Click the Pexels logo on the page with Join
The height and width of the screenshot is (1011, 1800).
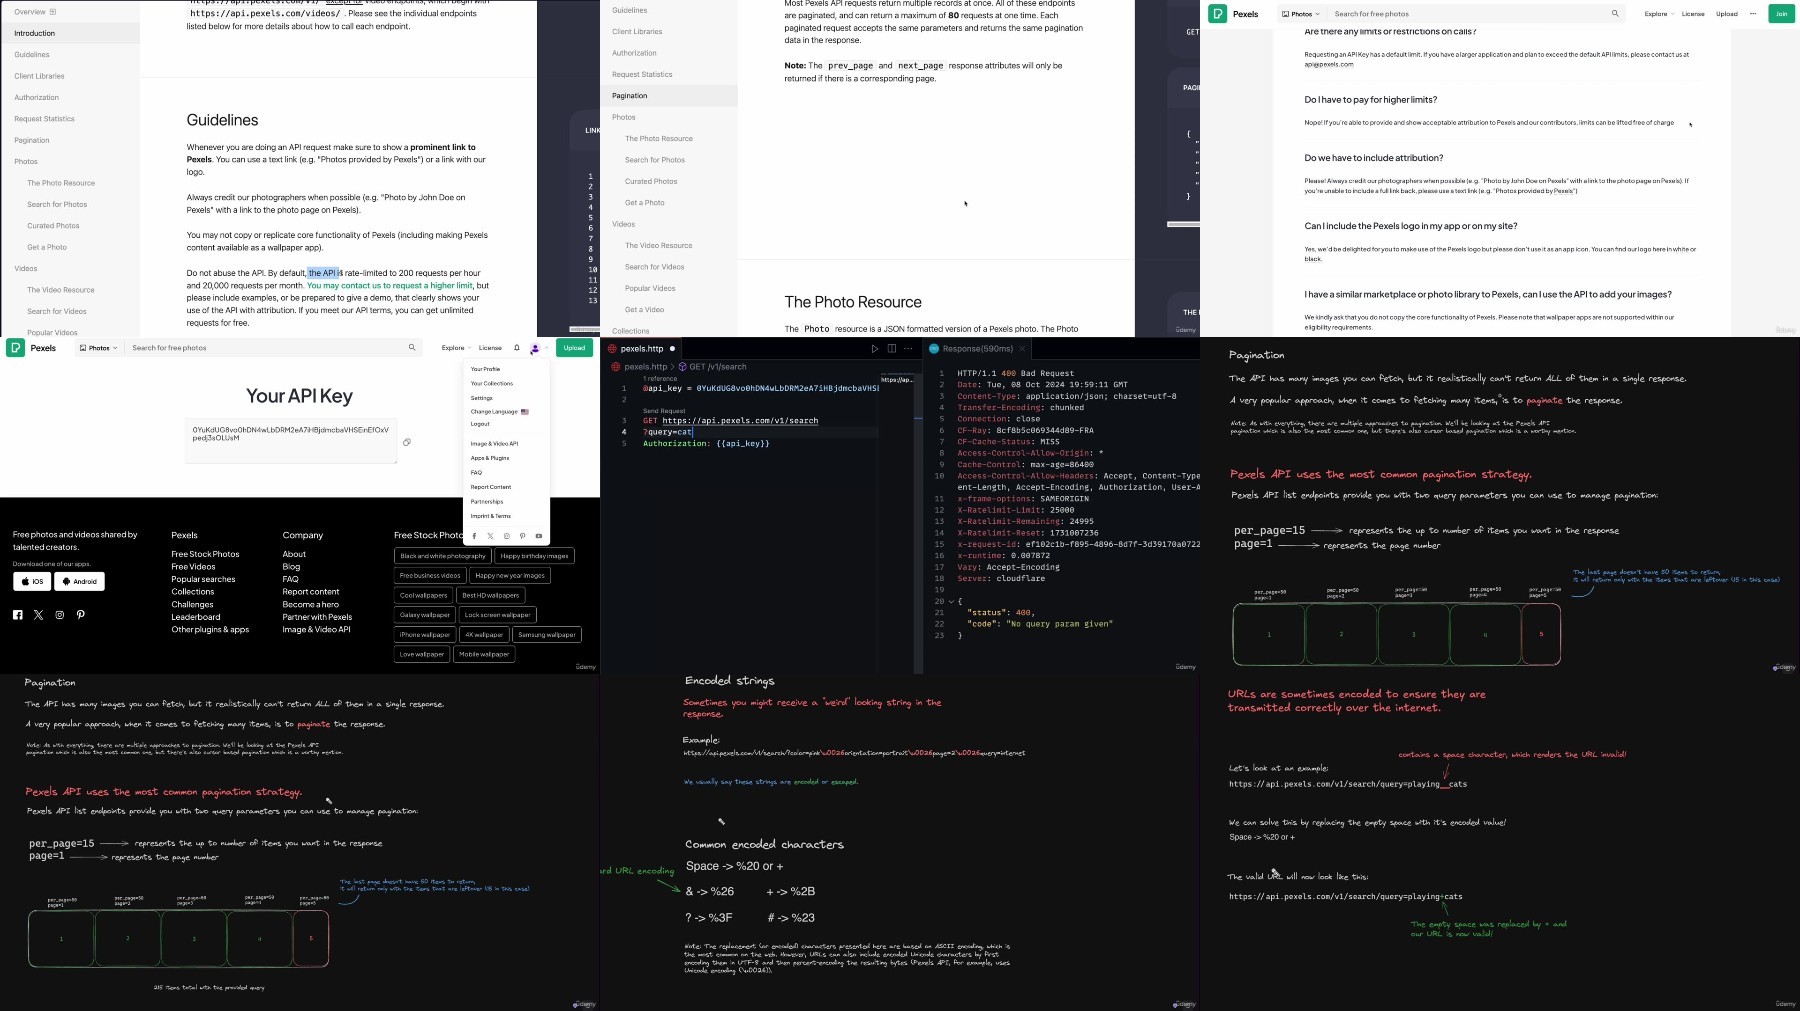pos(1217,14)
